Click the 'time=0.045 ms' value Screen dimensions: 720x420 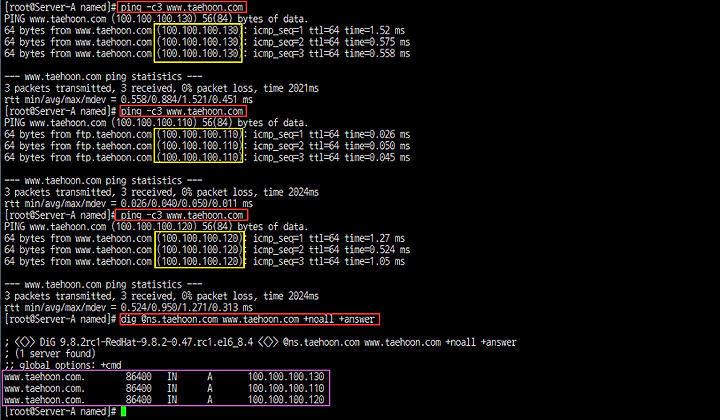377,157
